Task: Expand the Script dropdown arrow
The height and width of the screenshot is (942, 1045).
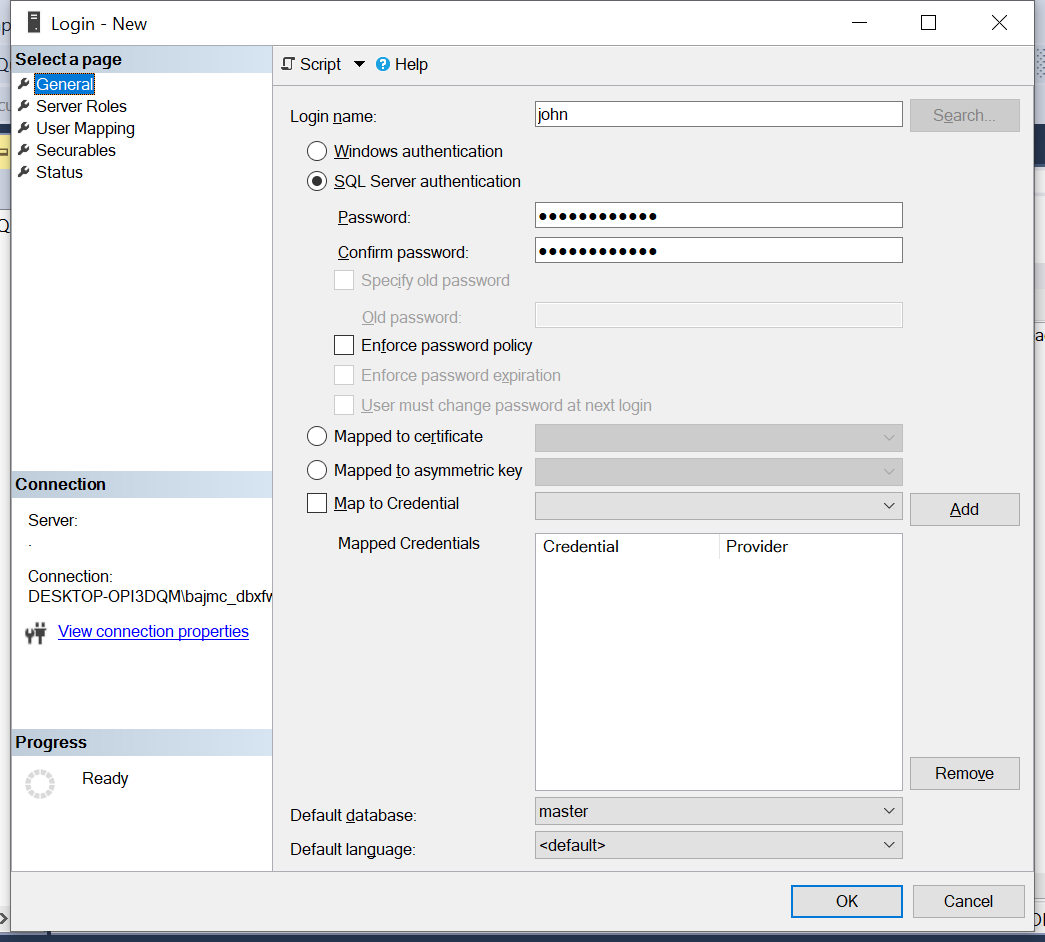Action: coord(357,64)
